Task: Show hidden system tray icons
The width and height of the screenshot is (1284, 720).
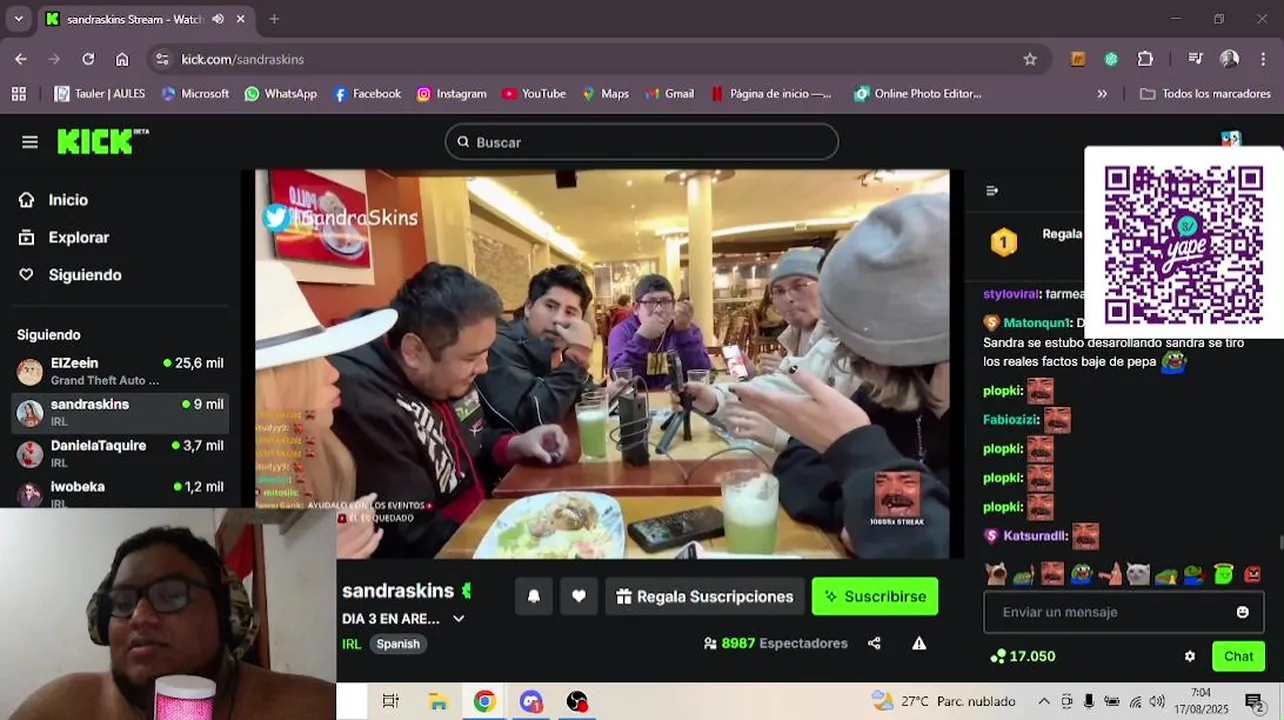Action: [1044, 701]
